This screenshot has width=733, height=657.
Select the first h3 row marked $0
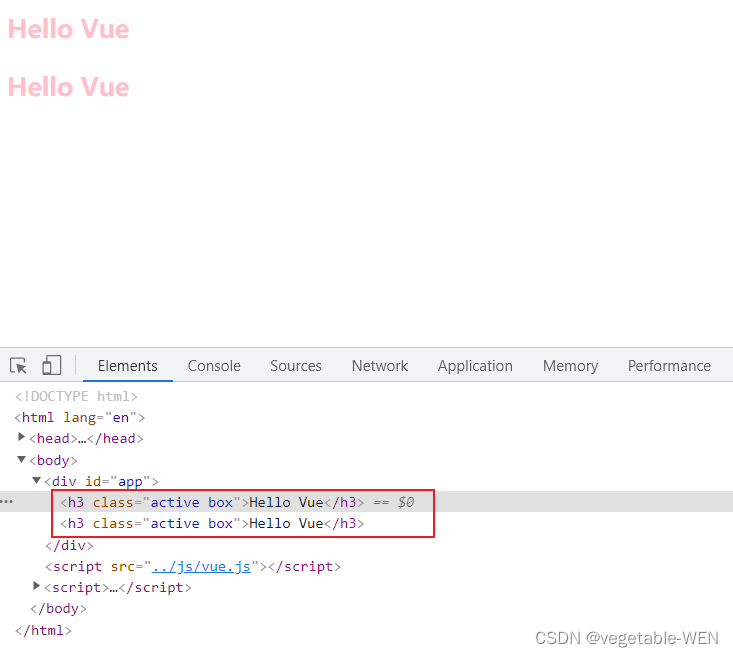coord(366,502)
